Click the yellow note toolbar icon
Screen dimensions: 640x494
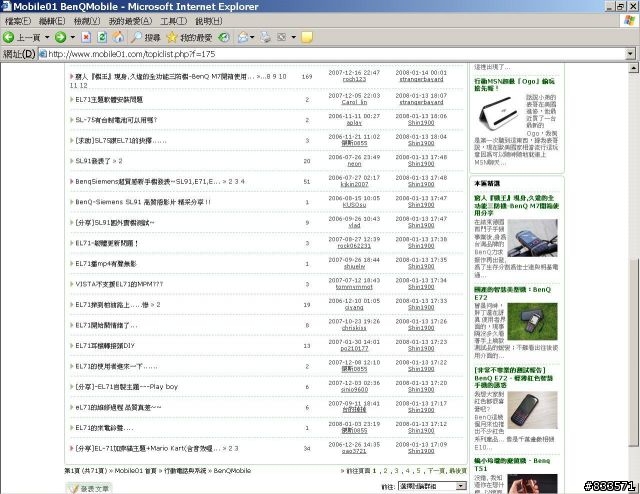[x=307, y=38]
